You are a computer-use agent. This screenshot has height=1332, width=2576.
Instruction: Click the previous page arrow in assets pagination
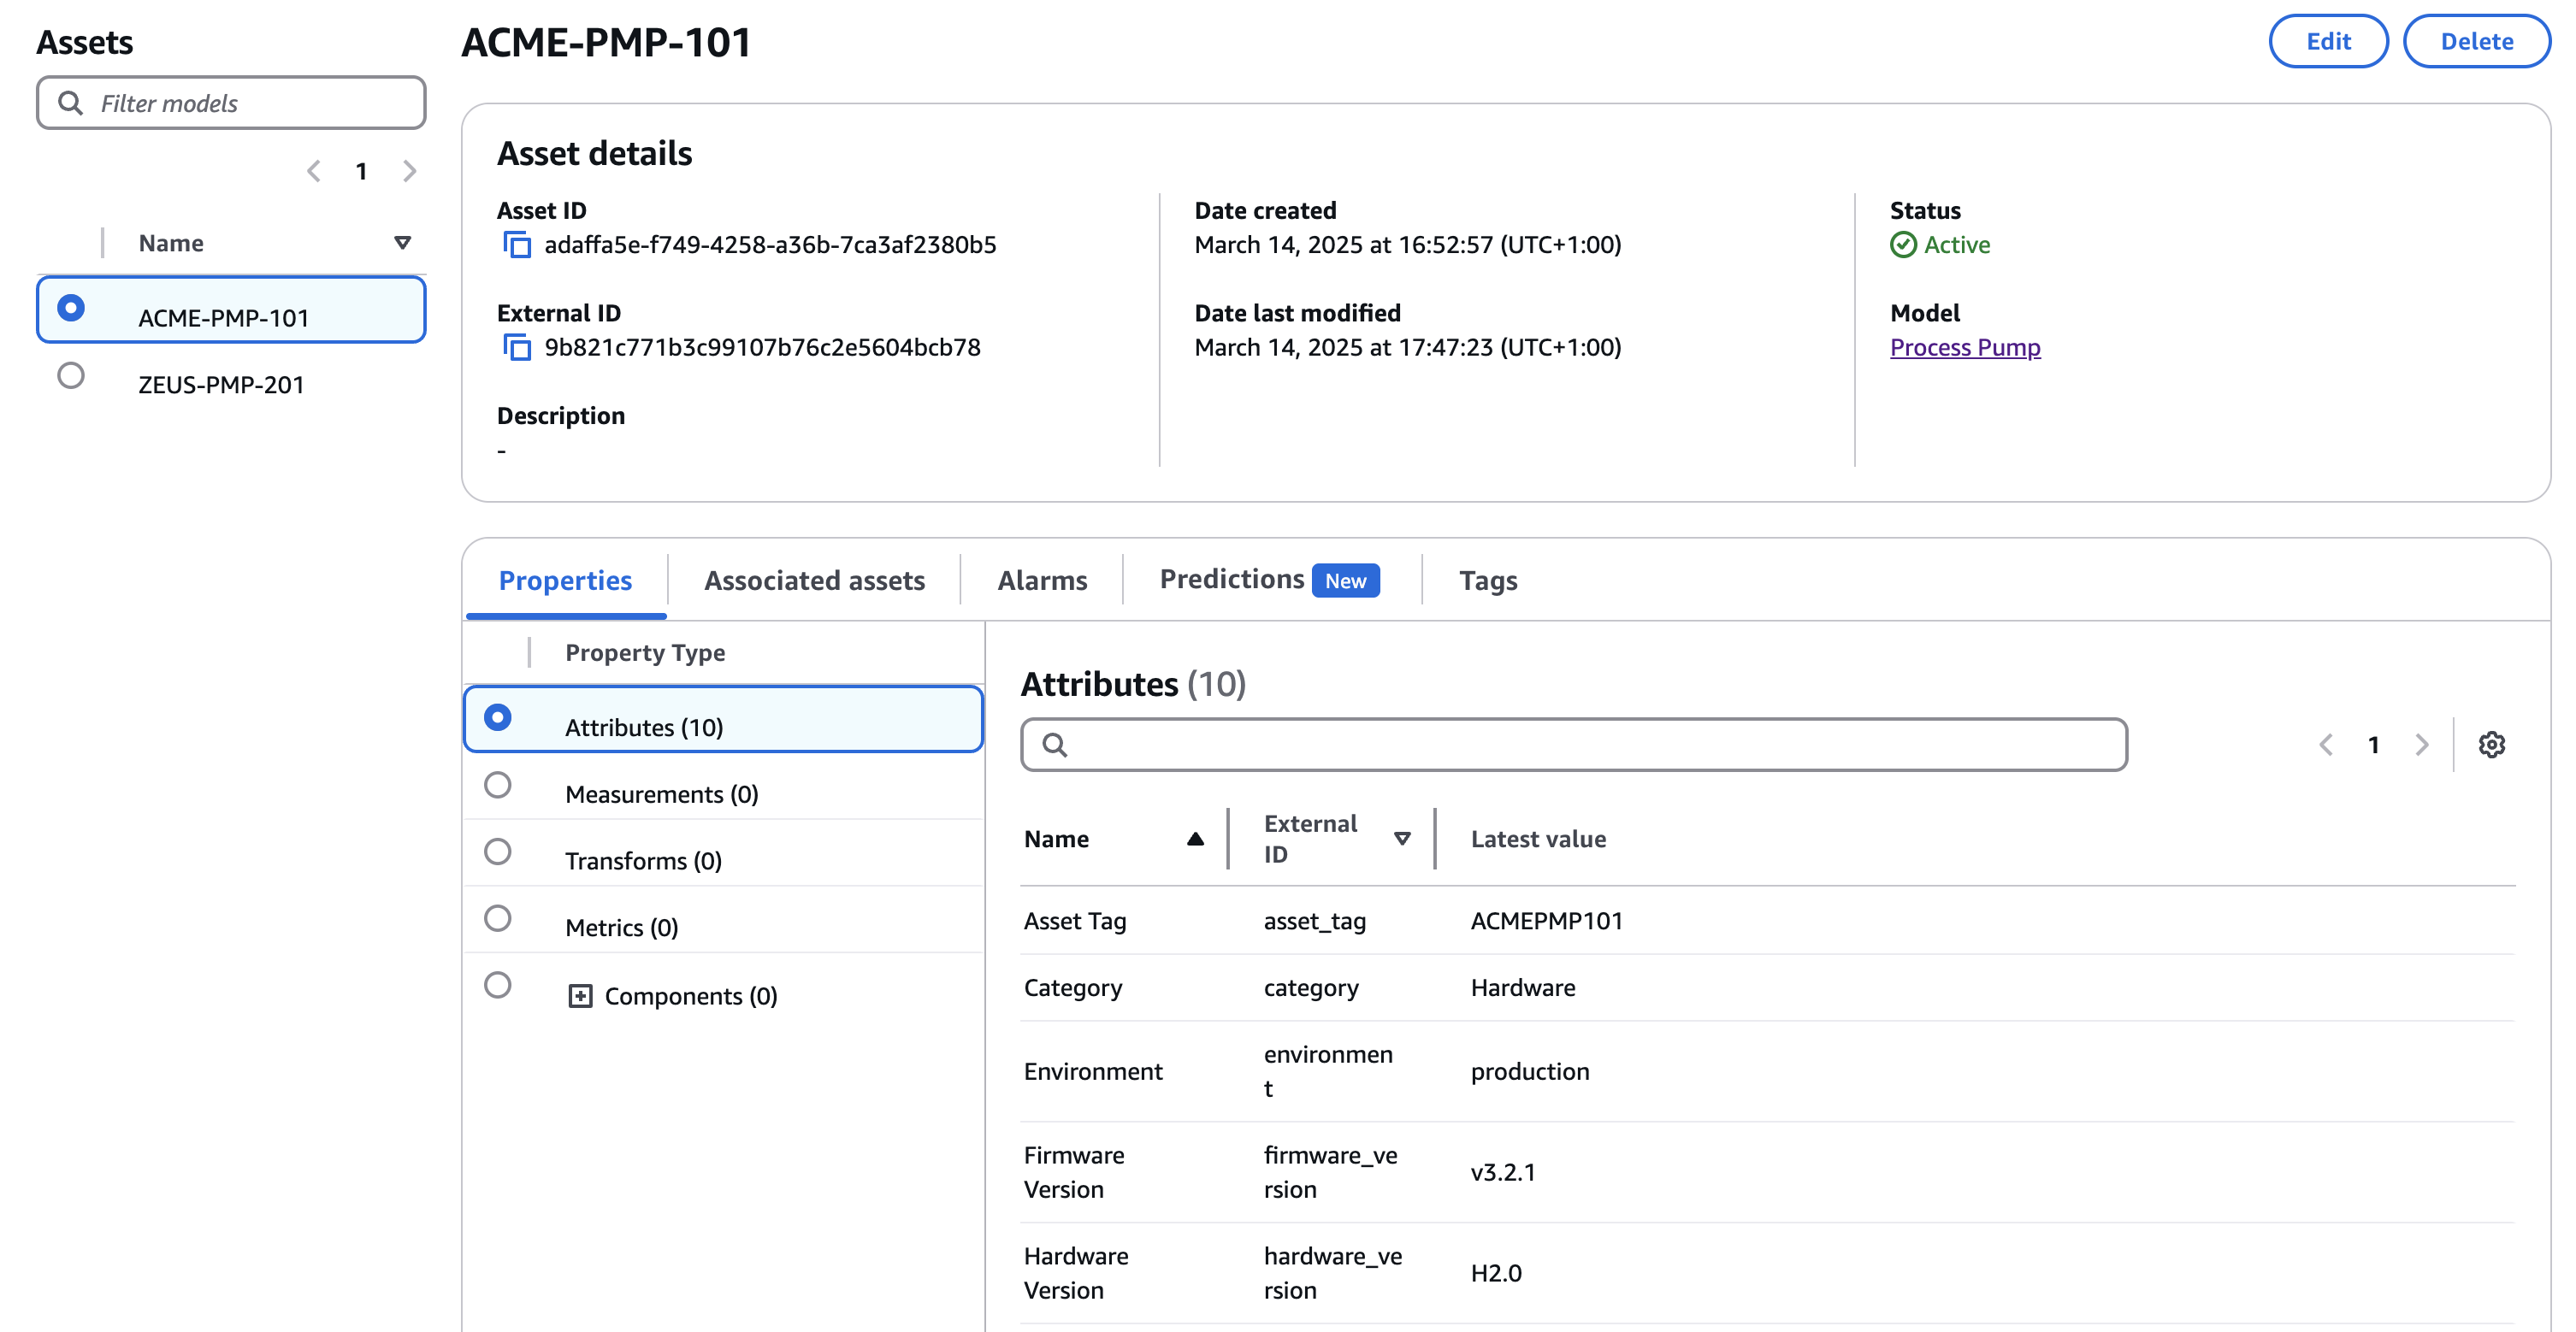(x=313, y=170)
